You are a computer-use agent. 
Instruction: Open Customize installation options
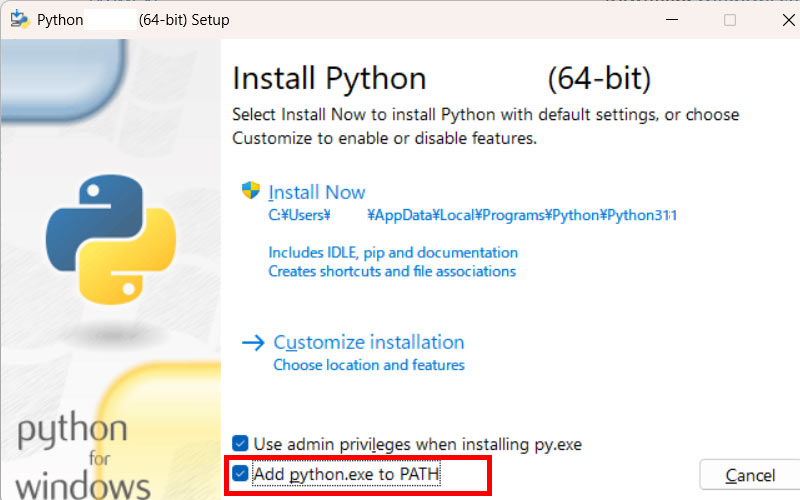tap(368, 342)
